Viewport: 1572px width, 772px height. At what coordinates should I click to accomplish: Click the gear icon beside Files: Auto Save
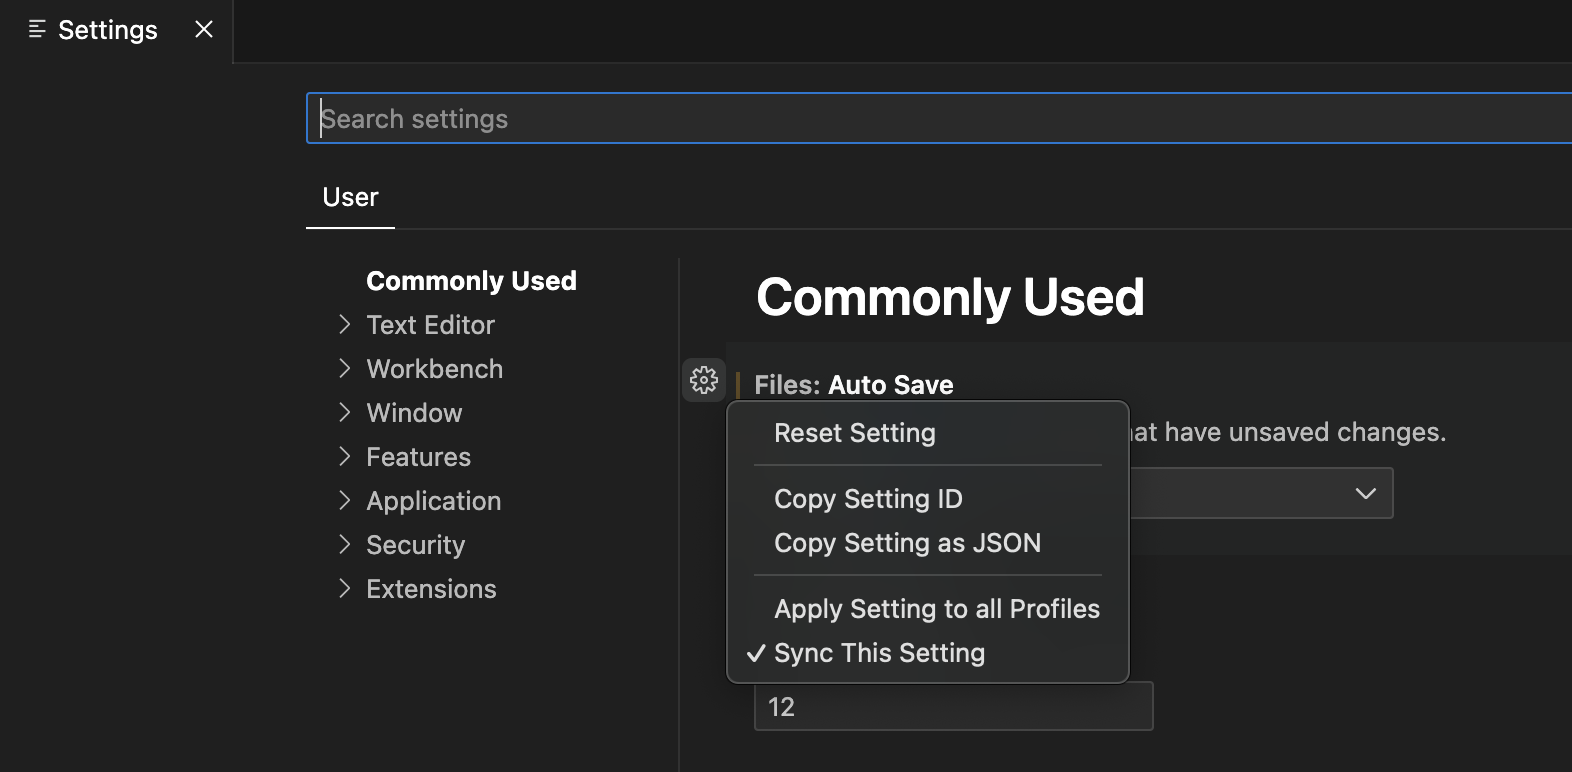[704, 380]
